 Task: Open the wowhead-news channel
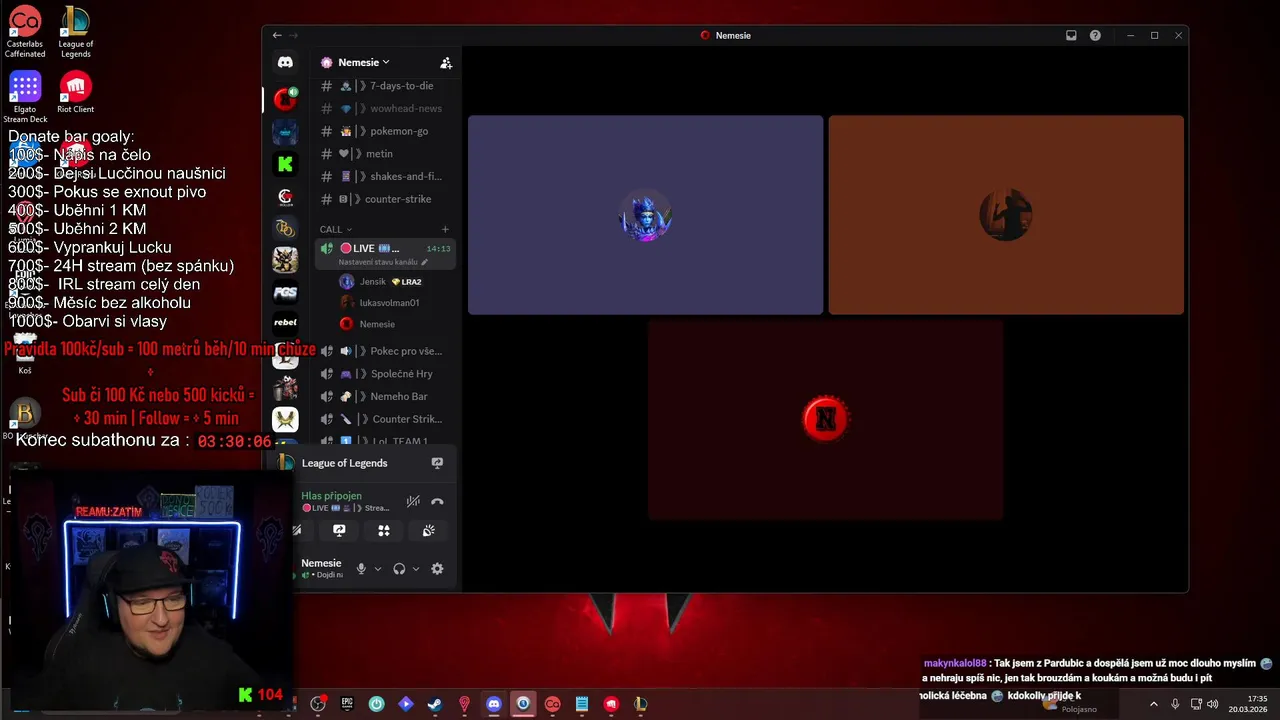(385, 108)
